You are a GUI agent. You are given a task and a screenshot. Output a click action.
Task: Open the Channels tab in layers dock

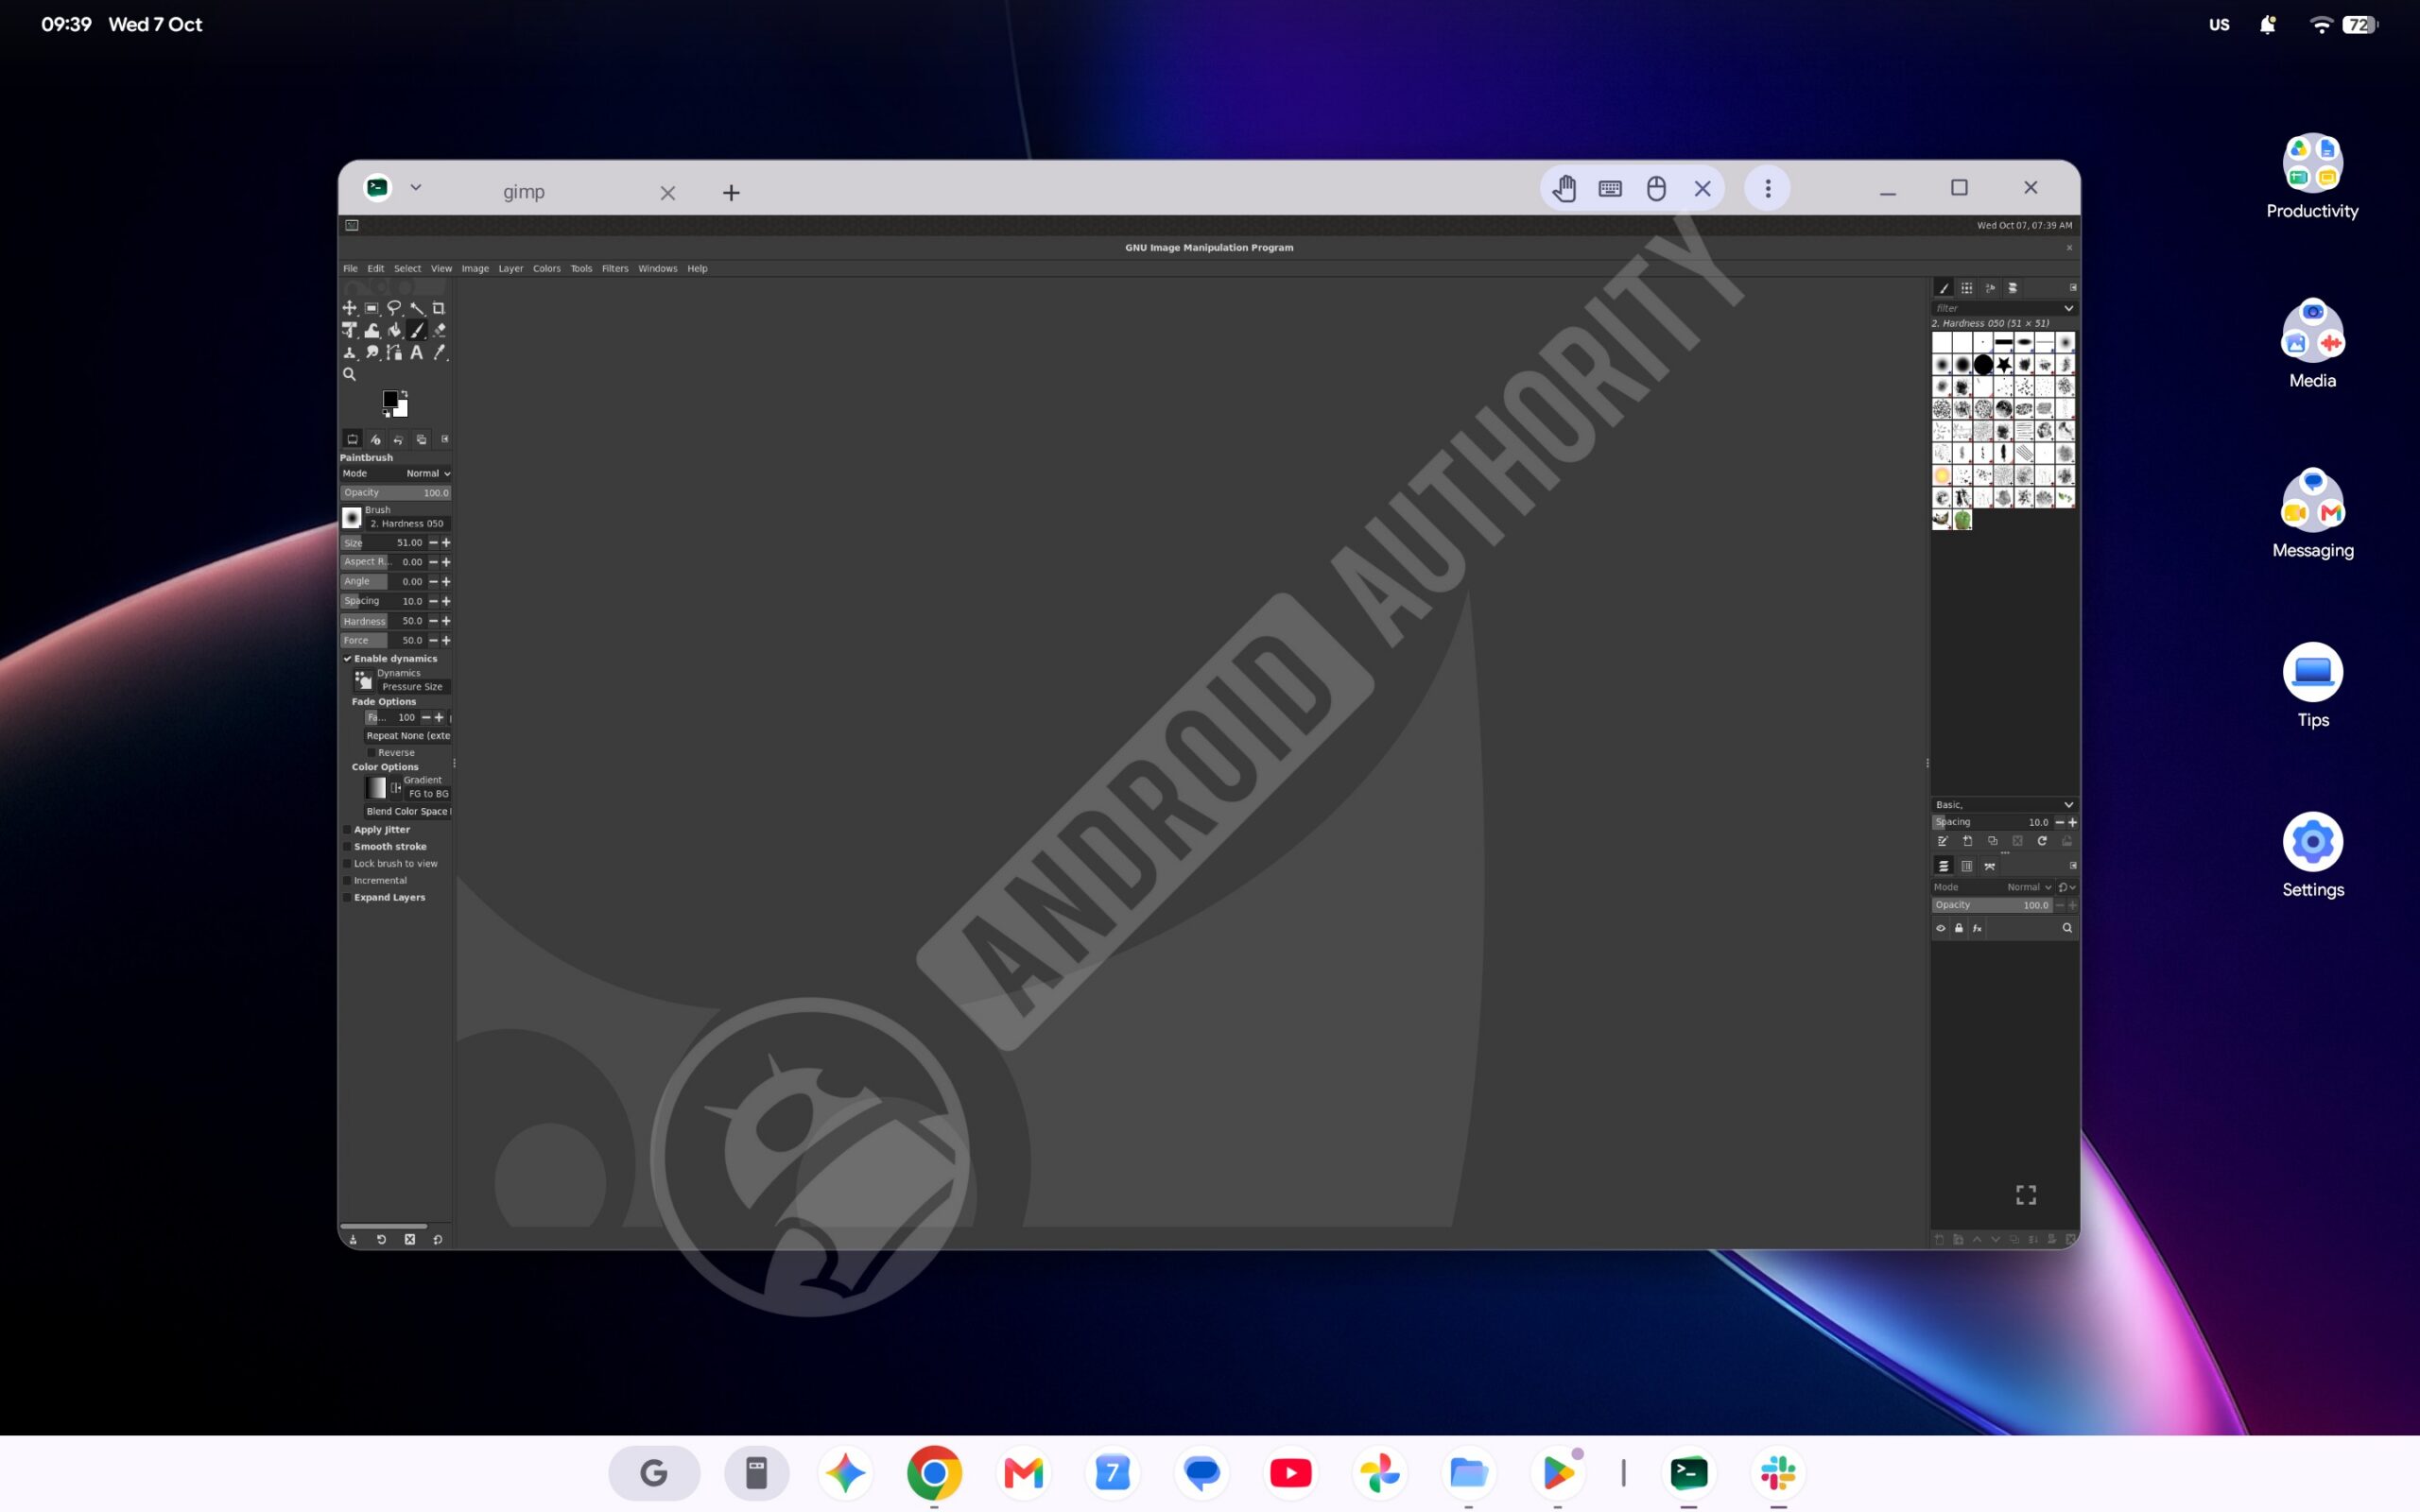tap(1967, 866)
